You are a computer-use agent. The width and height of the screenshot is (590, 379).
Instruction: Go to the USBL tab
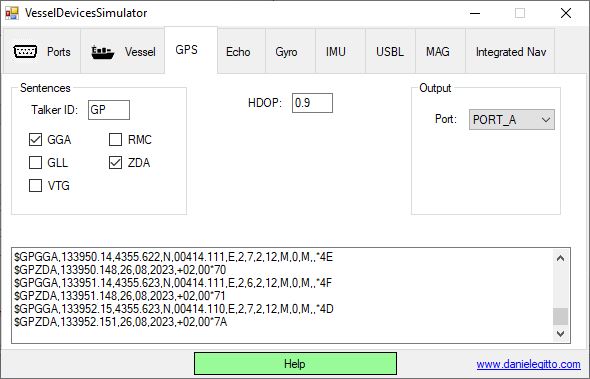tap(390, 51)
